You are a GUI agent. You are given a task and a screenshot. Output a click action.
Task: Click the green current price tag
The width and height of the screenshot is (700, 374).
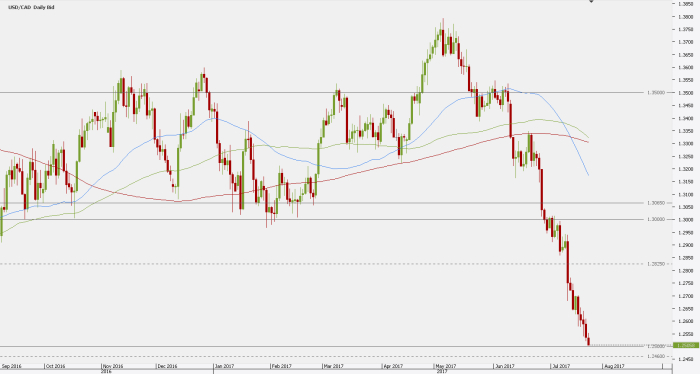687,345
